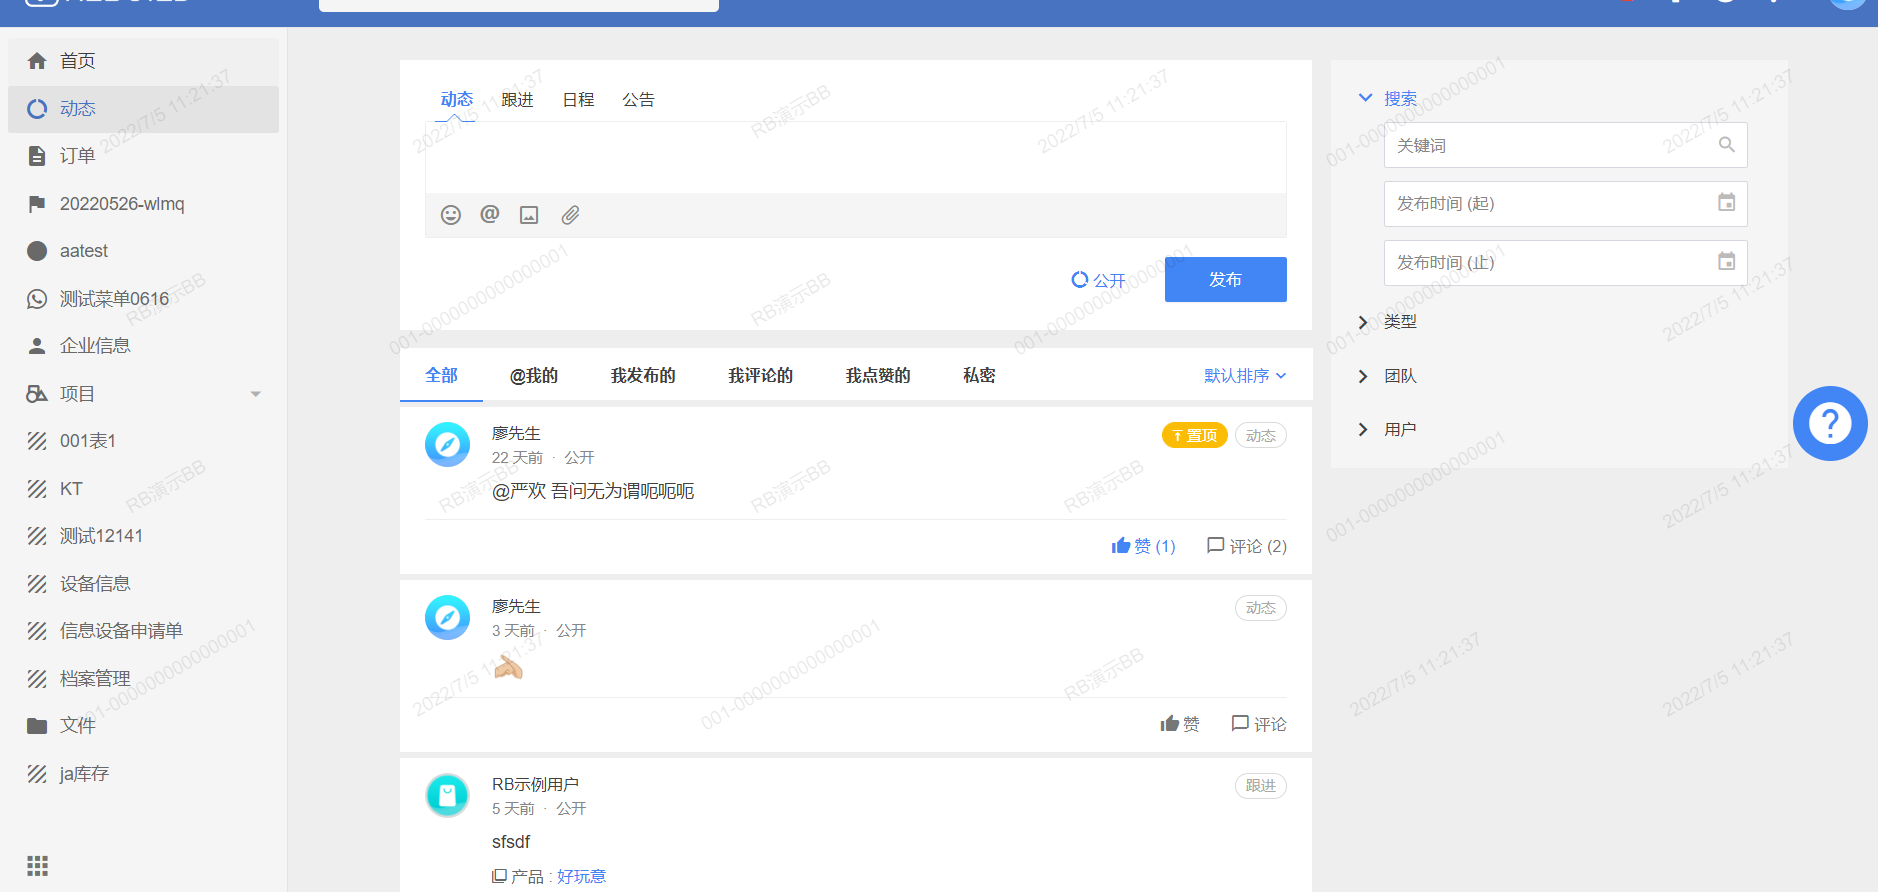Expand the 团队 filter section

coord(1388,376)
